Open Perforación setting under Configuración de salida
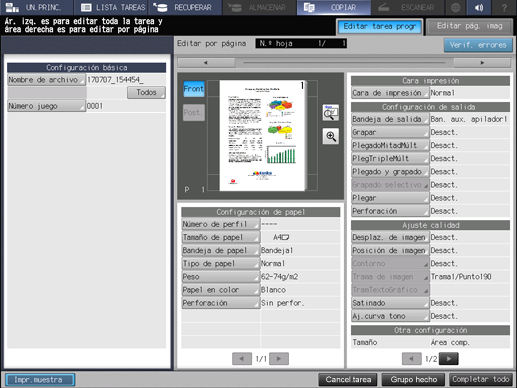The image size is (517, 388). point(390,211)
